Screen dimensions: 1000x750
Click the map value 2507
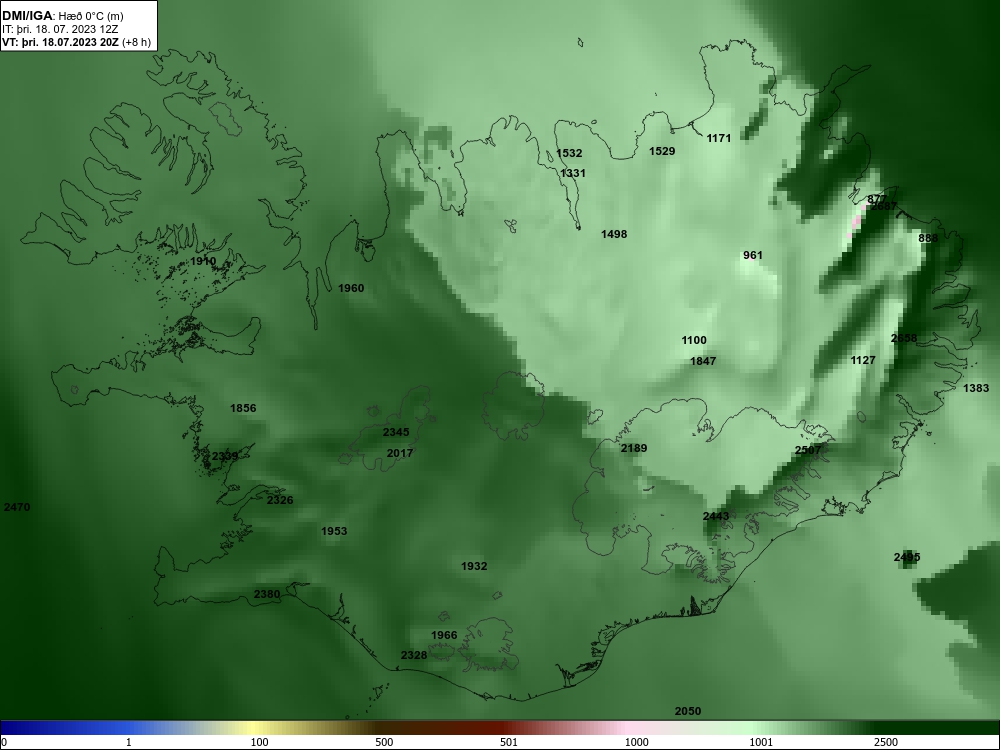[x=808, y=450]
